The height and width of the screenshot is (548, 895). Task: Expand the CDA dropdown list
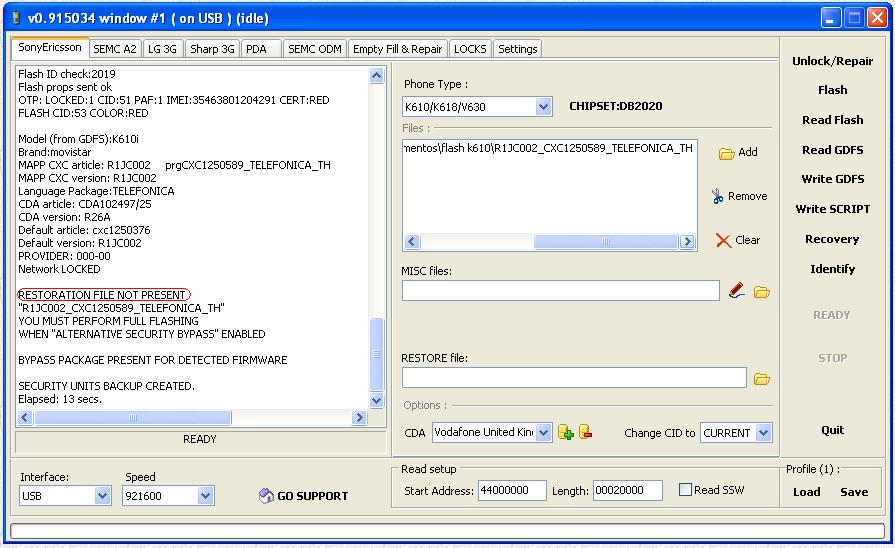point(543,433)
